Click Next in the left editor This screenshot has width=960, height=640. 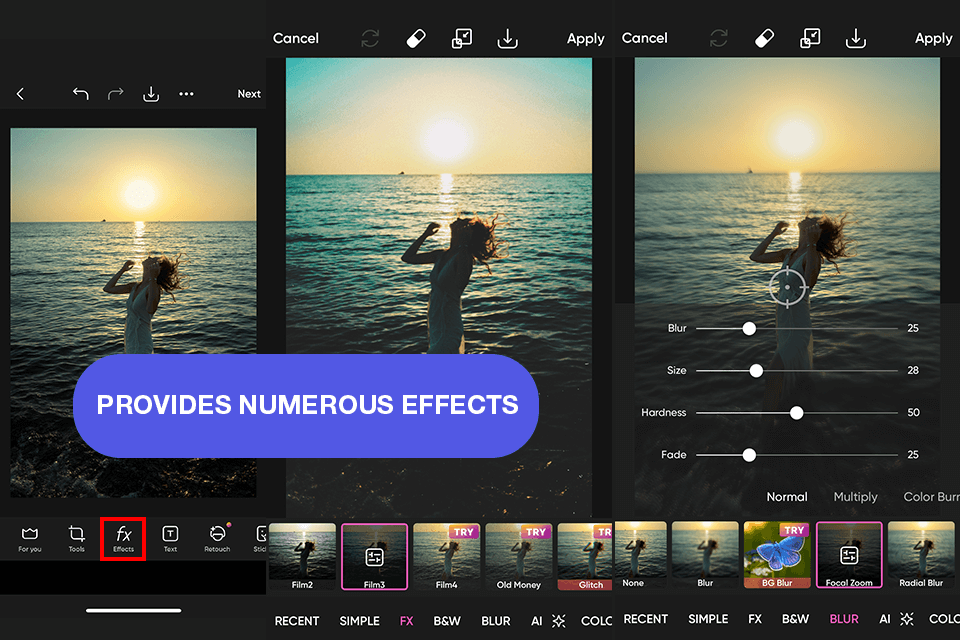click(x=249, y=94)
